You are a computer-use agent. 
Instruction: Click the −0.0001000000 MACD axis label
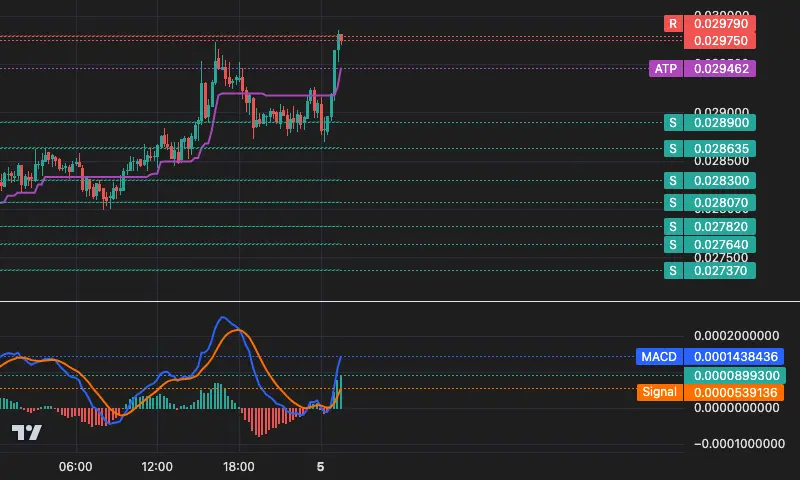(x=739, y=444)
